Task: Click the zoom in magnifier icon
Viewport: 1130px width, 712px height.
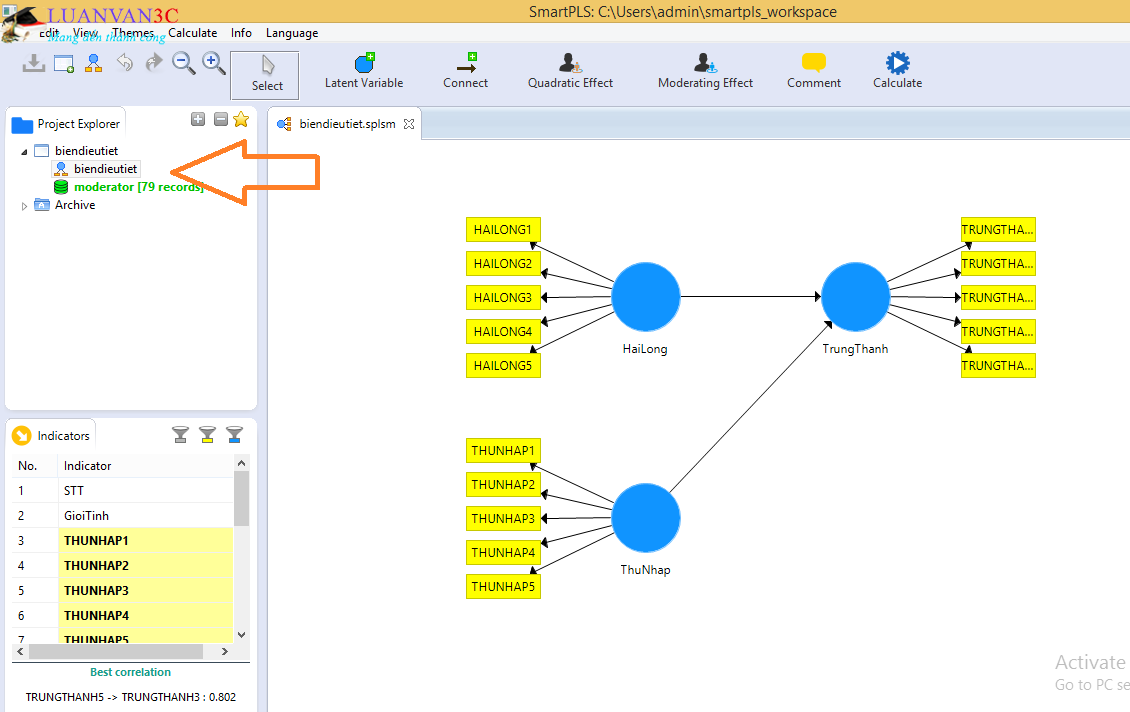Action: [214, 63]
